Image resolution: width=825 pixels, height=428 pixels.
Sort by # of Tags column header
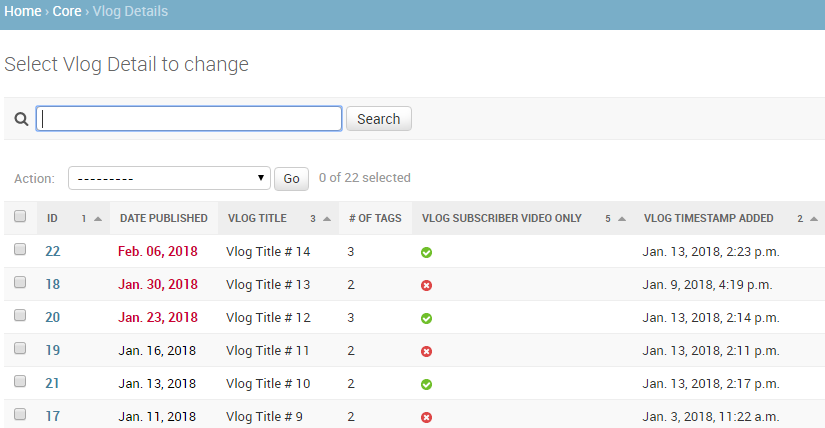tap(375, 218)
